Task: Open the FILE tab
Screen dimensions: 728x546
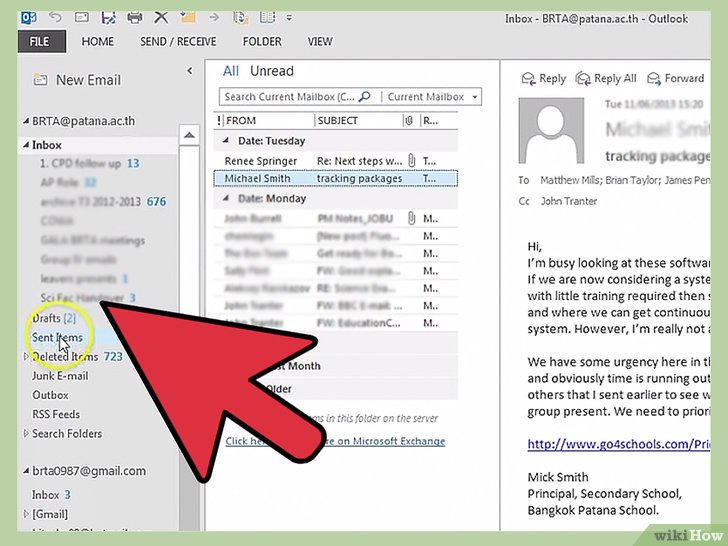Action: pos(39,42)
